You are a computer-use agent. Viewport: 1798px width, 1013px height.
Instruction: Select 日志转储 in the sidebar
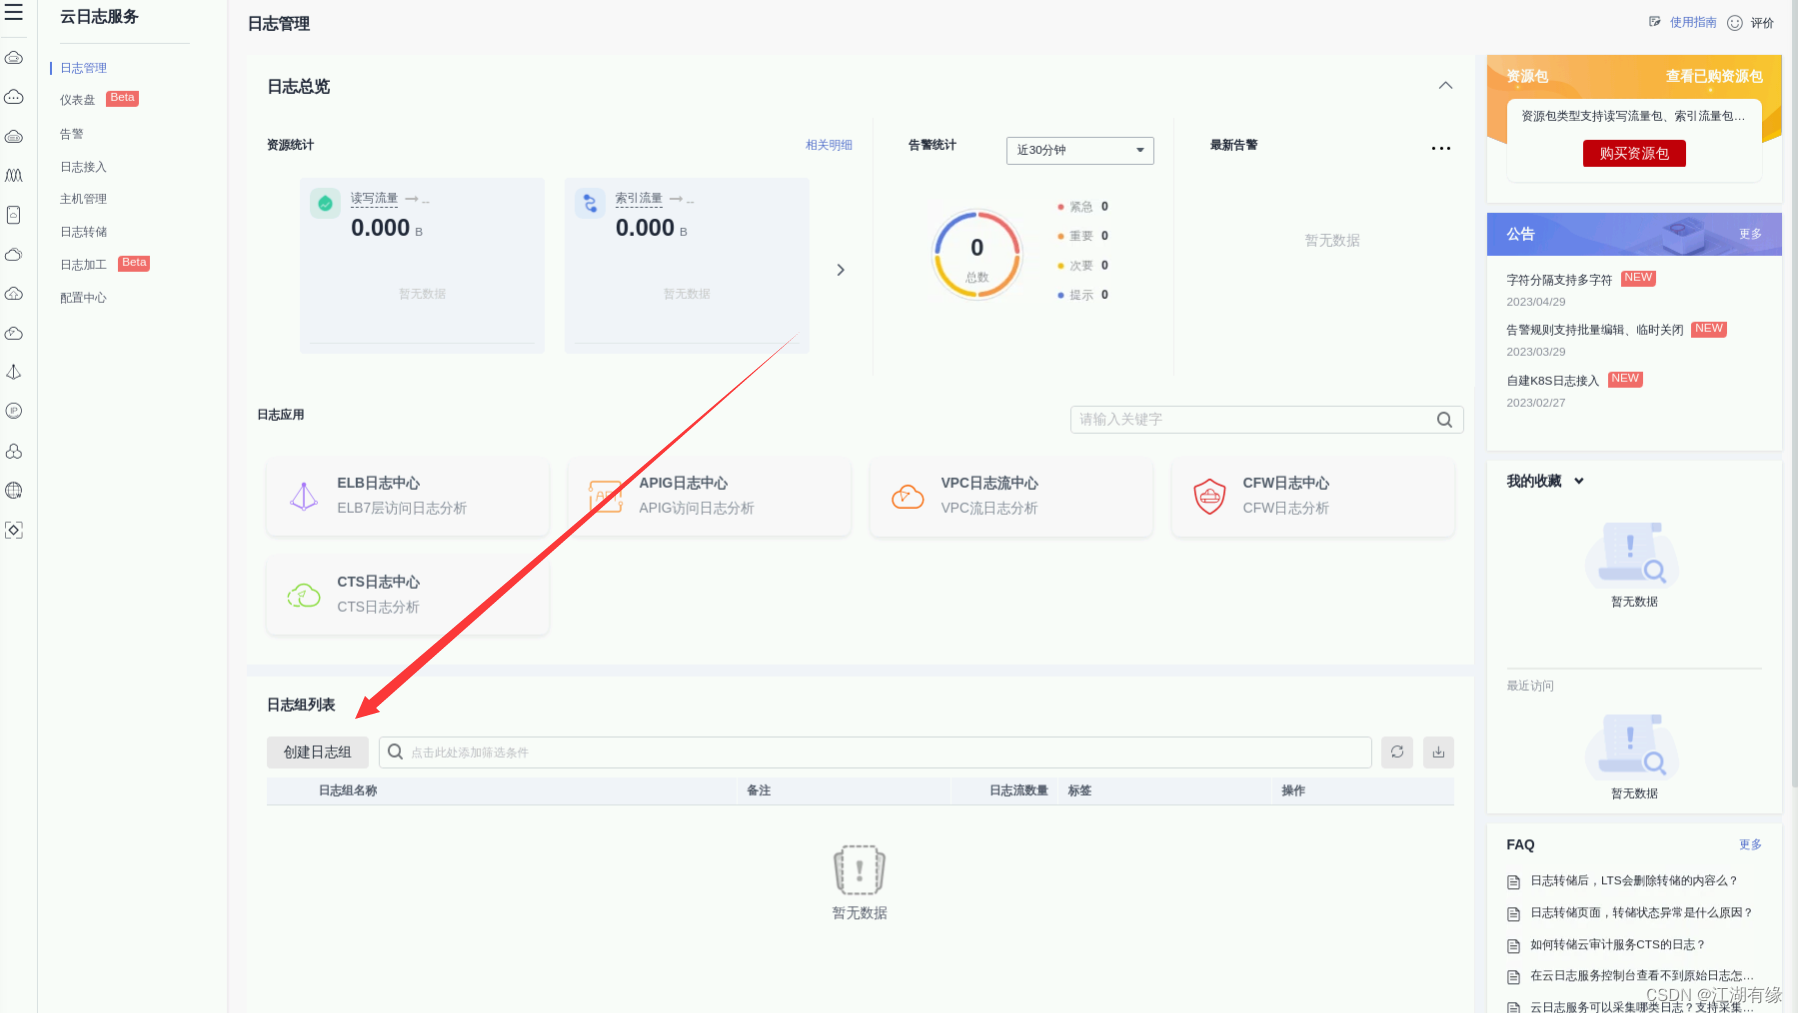pos(83,232)
